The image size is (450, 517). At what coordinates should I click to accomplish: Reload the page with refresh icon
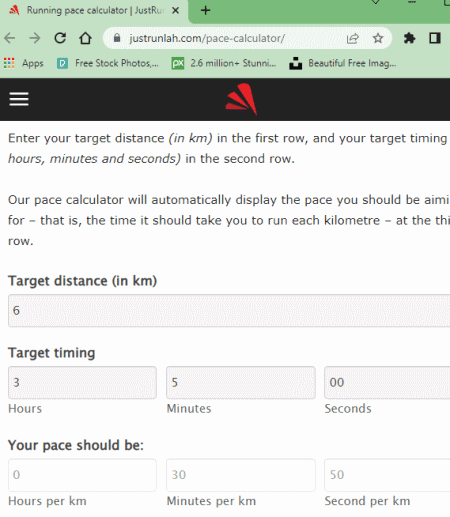pos(60,38)
